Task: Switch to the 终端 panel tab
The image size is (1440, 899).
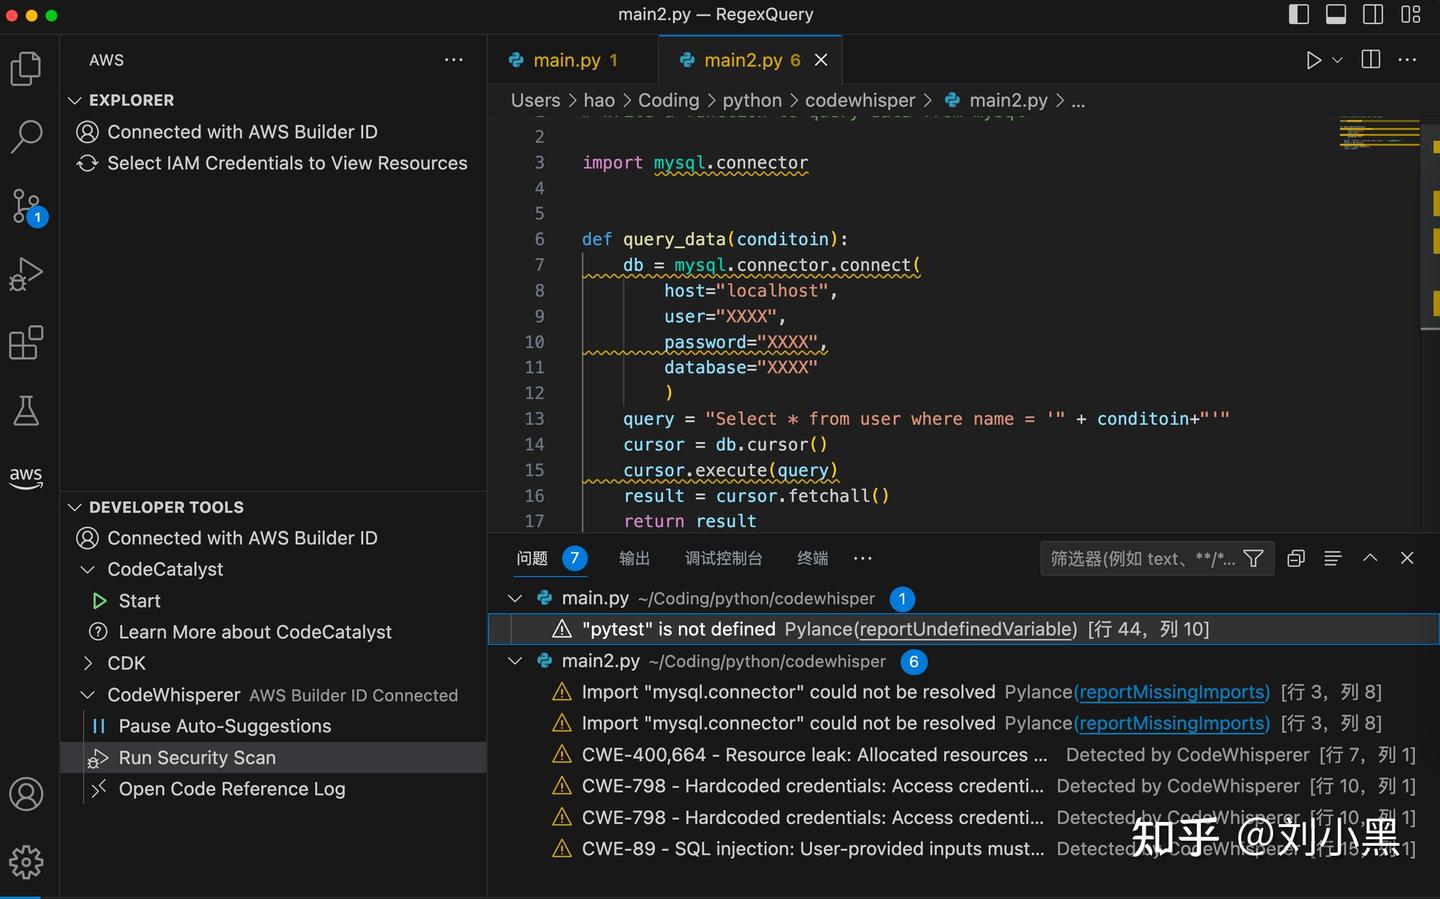Action: 811,558
